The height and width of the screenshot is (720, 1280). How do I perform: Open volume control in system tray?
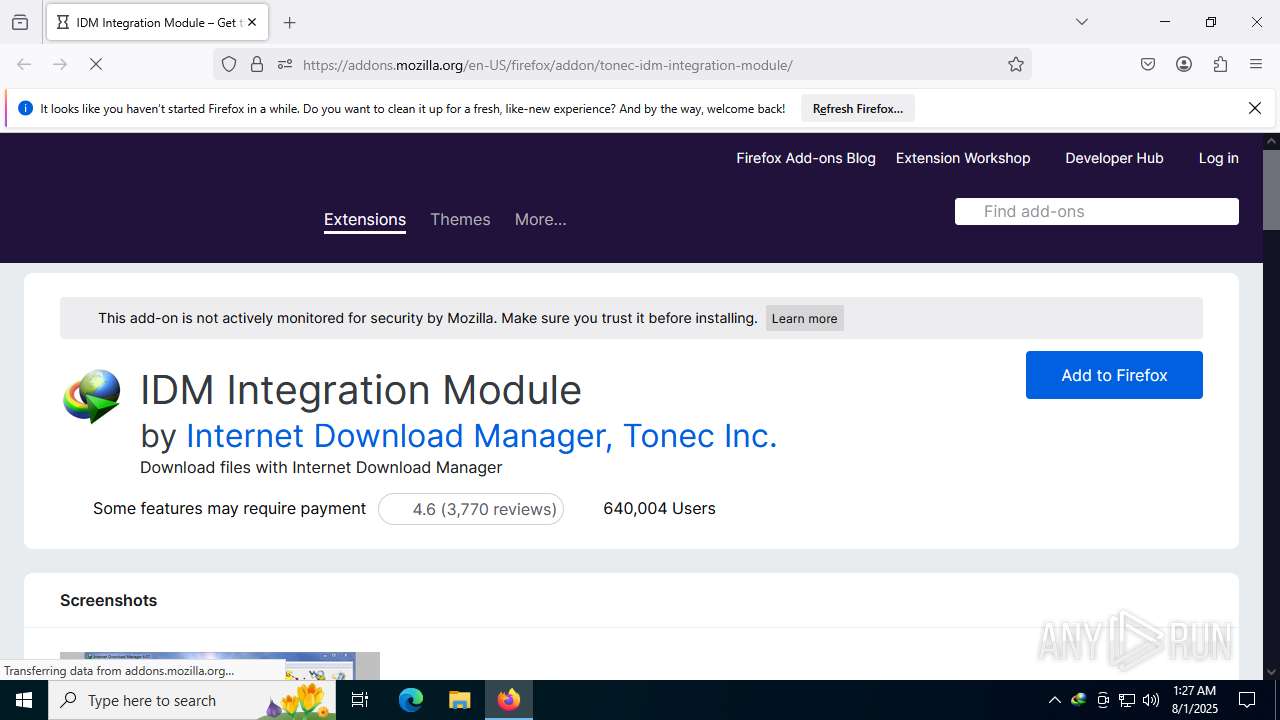click(1151, 700)
